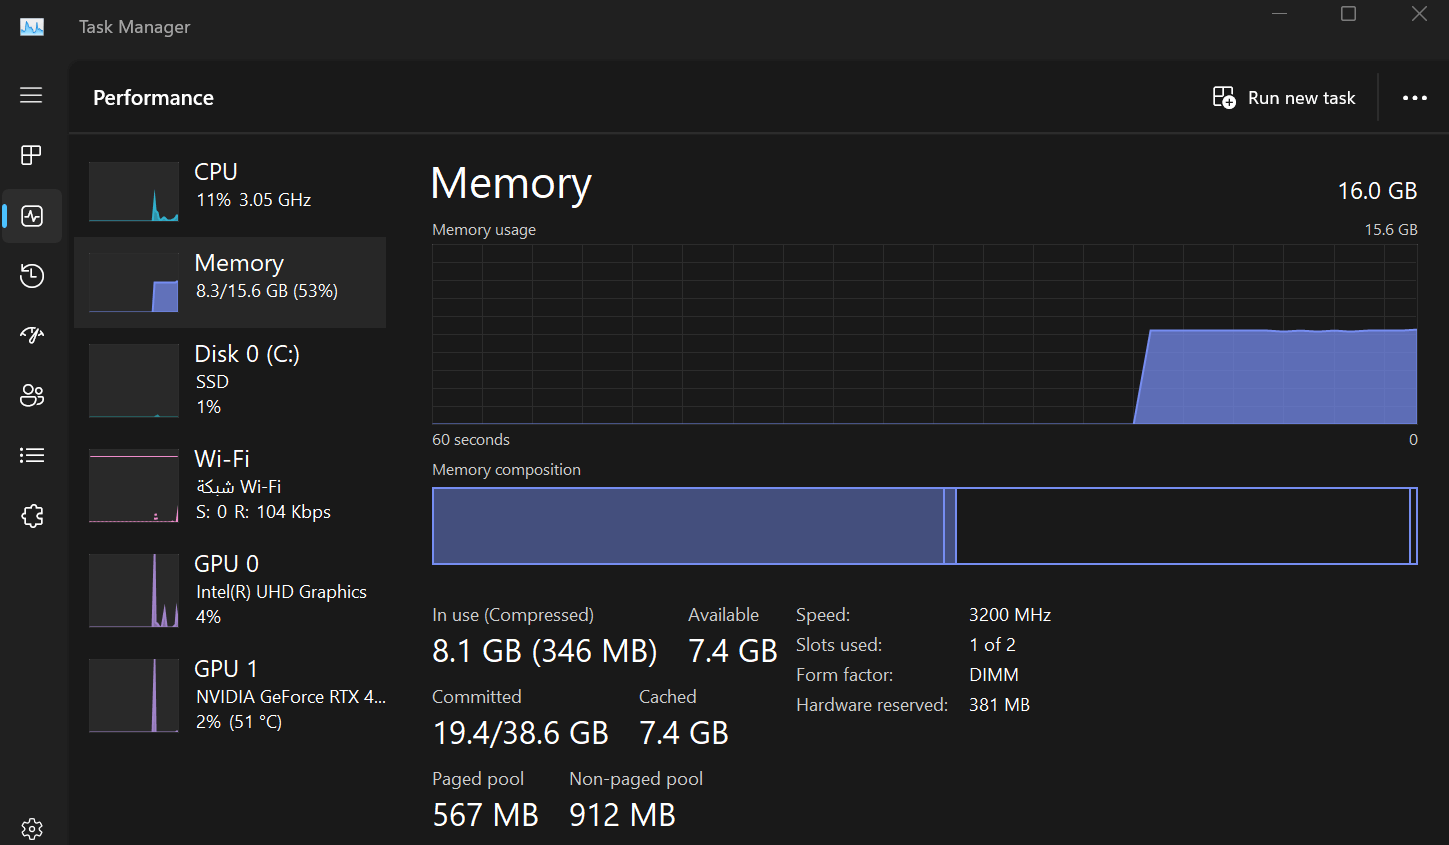Open the more options ellipsis menu
Viewport: 1449px width, 845px height.
click(x=1414, y=97)
